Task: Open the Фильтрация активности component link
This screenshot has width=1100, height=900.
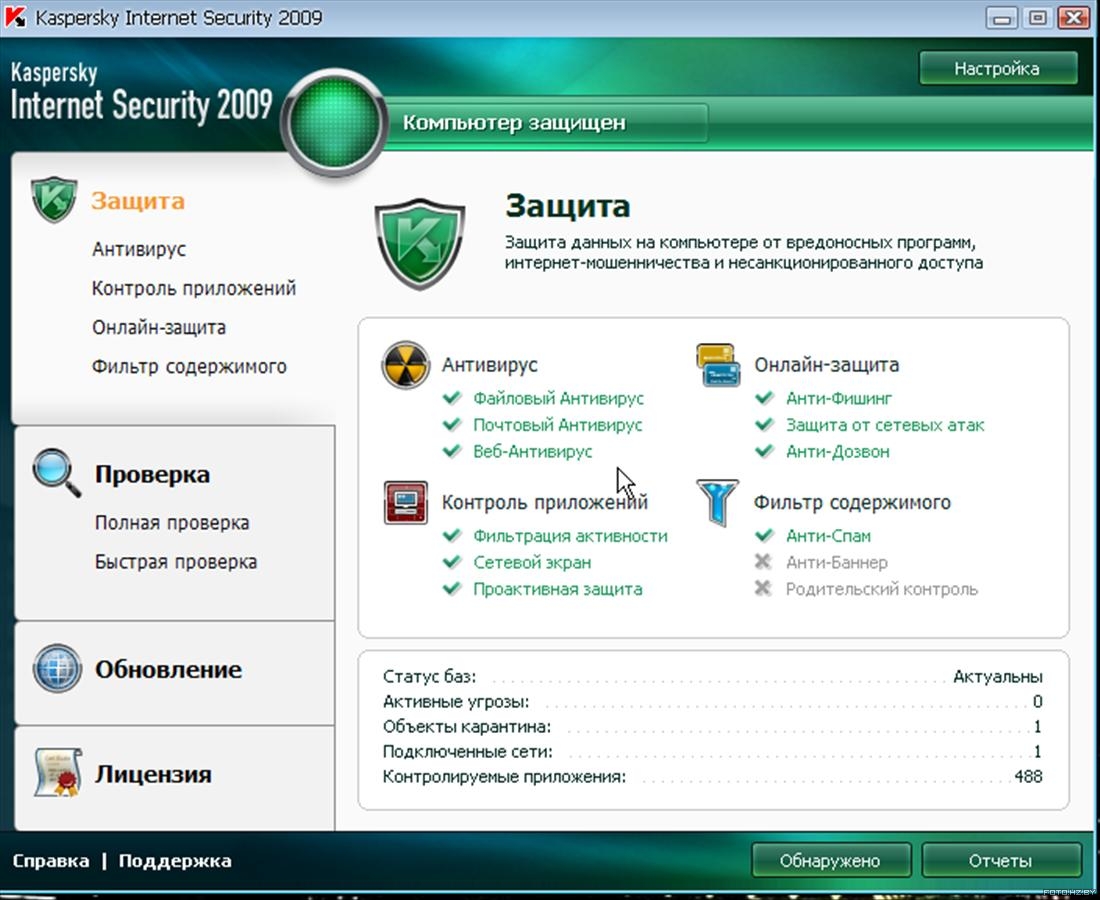Action: (x=570, y=536)
